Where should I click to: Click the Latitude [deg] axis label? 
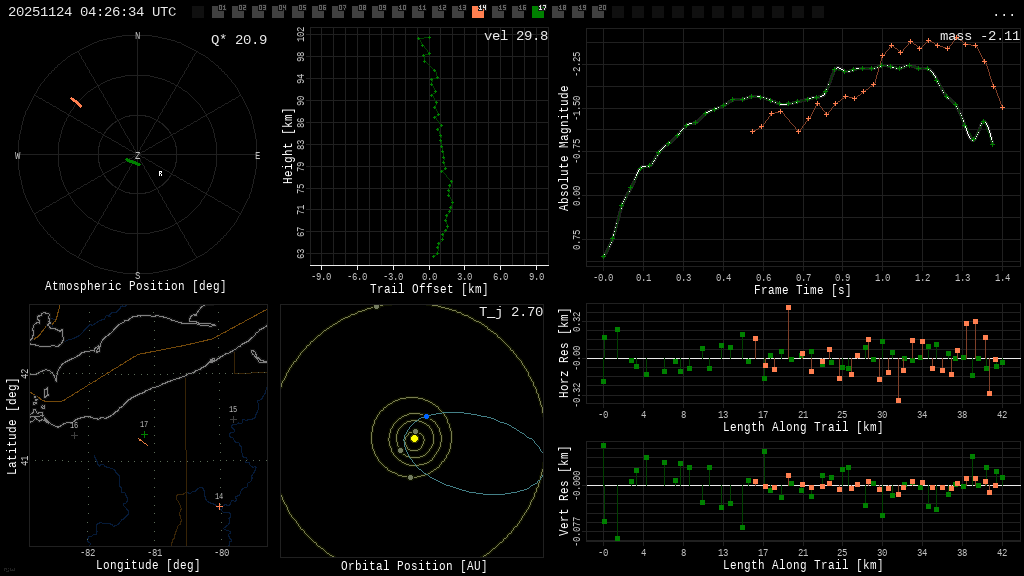point(12,426)
